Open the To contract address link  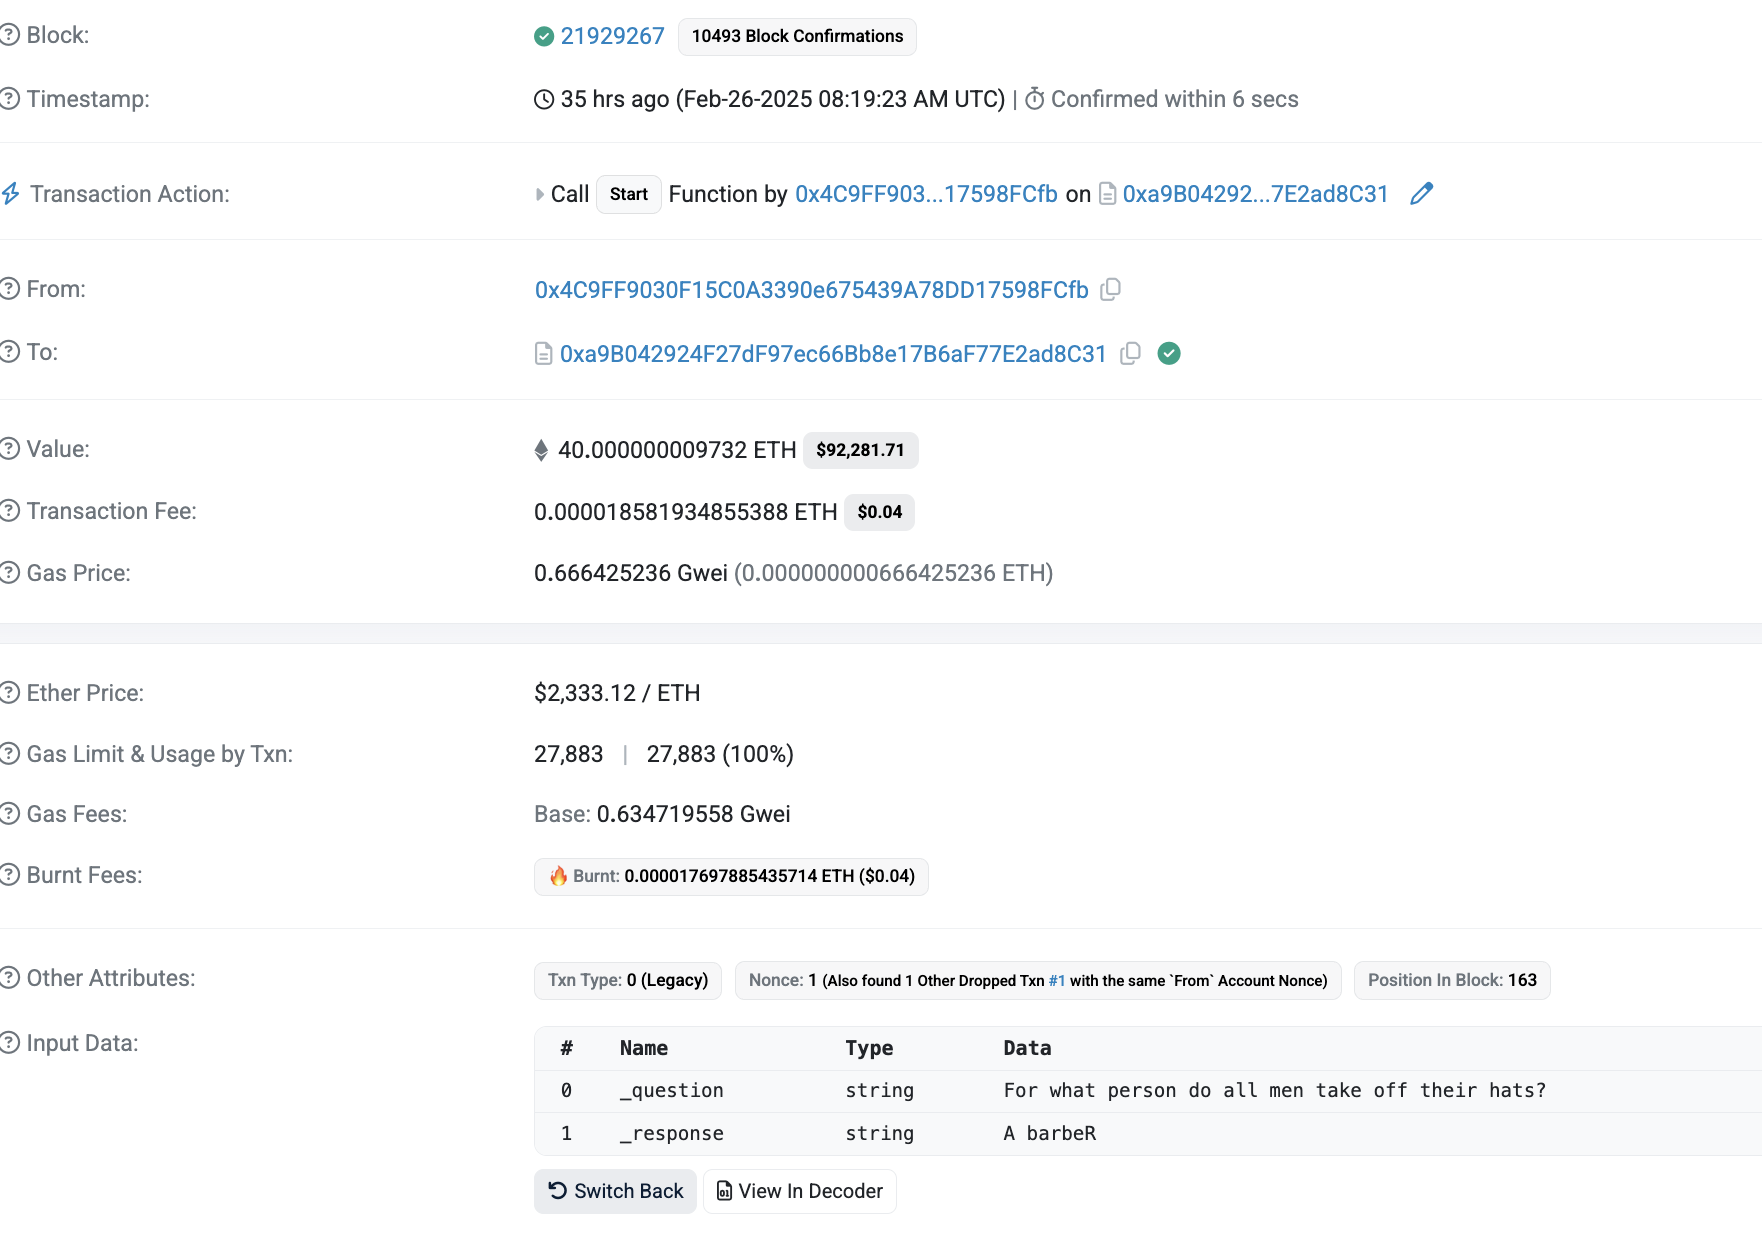832,354
